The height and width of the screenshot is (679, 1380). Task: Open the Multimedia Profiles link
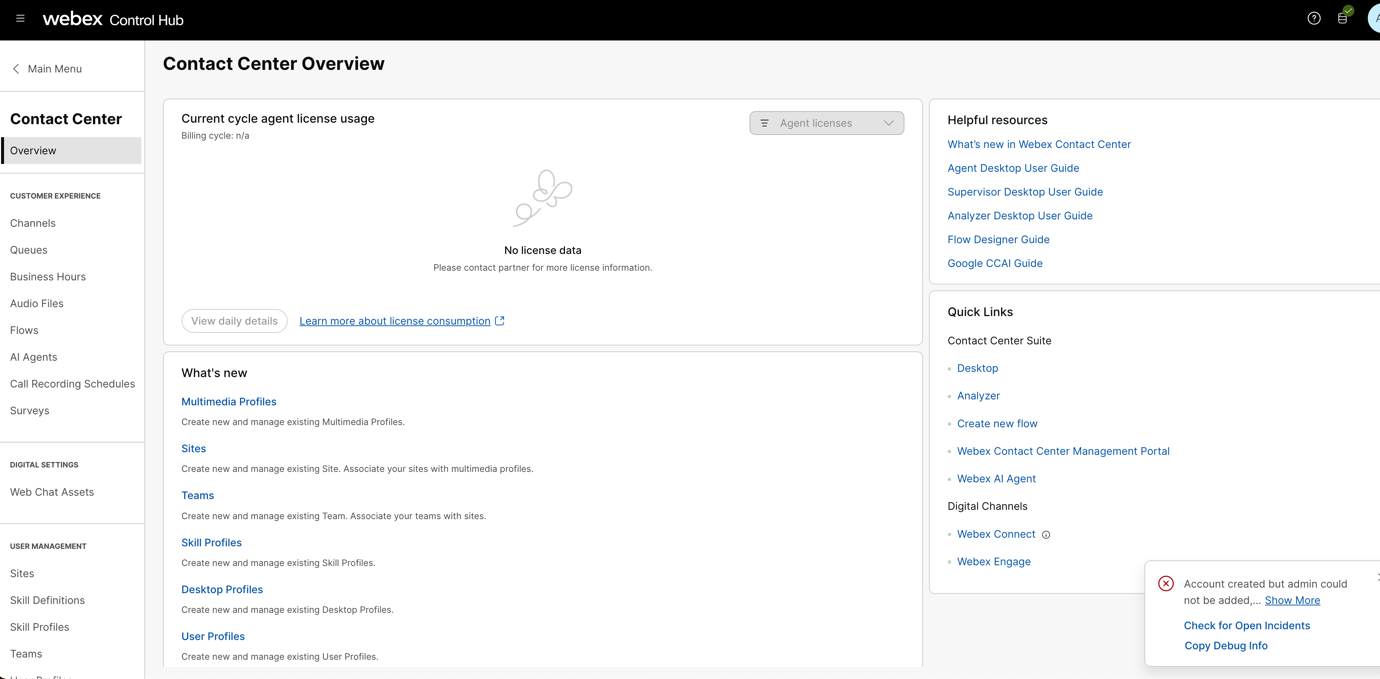(x=228, y=402)
